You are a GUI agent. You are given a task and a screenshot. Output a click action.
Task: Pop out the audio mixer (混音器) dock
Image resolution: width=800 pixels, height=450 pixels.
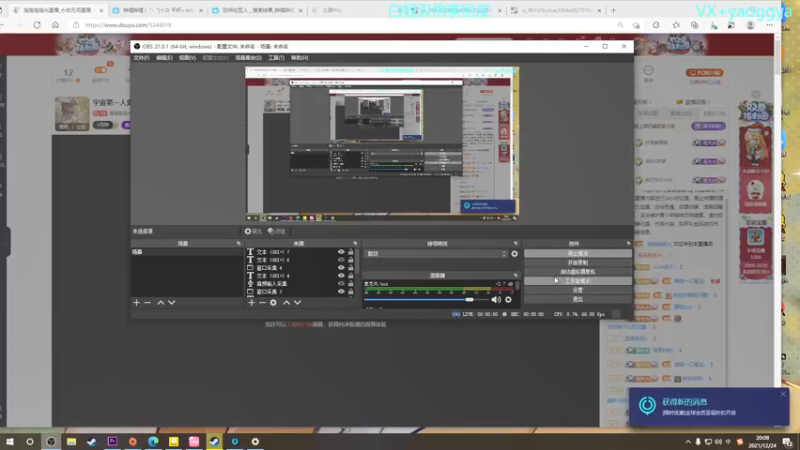(x=515, y=275)
